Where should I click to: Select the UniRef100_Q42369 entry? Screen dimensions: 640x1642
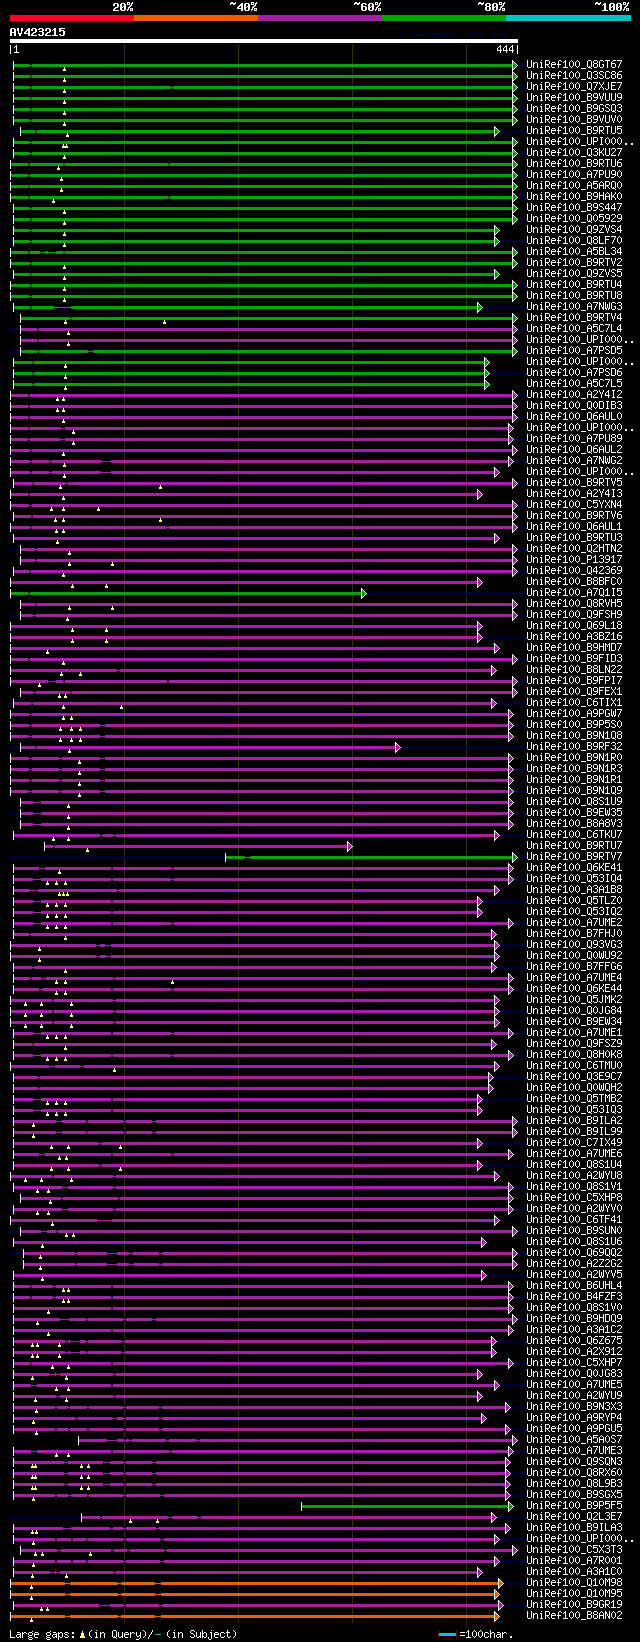point(574,571)
